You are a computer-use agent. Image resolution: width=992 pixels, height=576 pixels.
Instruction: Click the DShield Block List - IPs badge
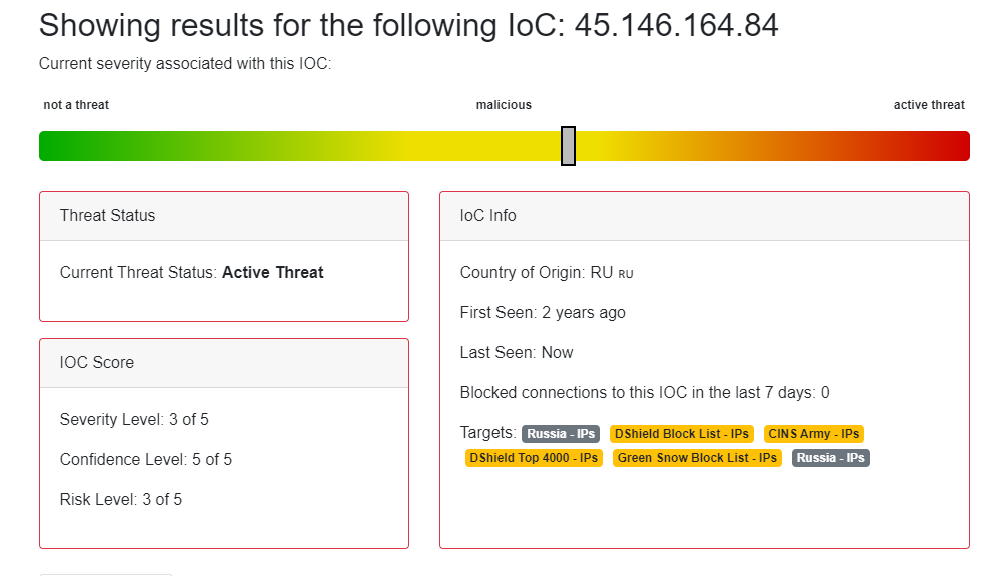[681, 434]
